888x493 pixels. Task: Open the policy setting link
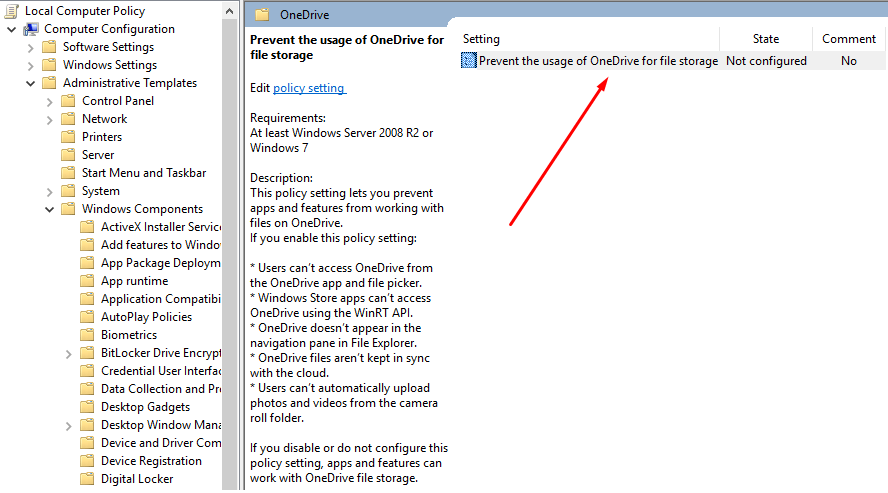(x=309, y=88)
